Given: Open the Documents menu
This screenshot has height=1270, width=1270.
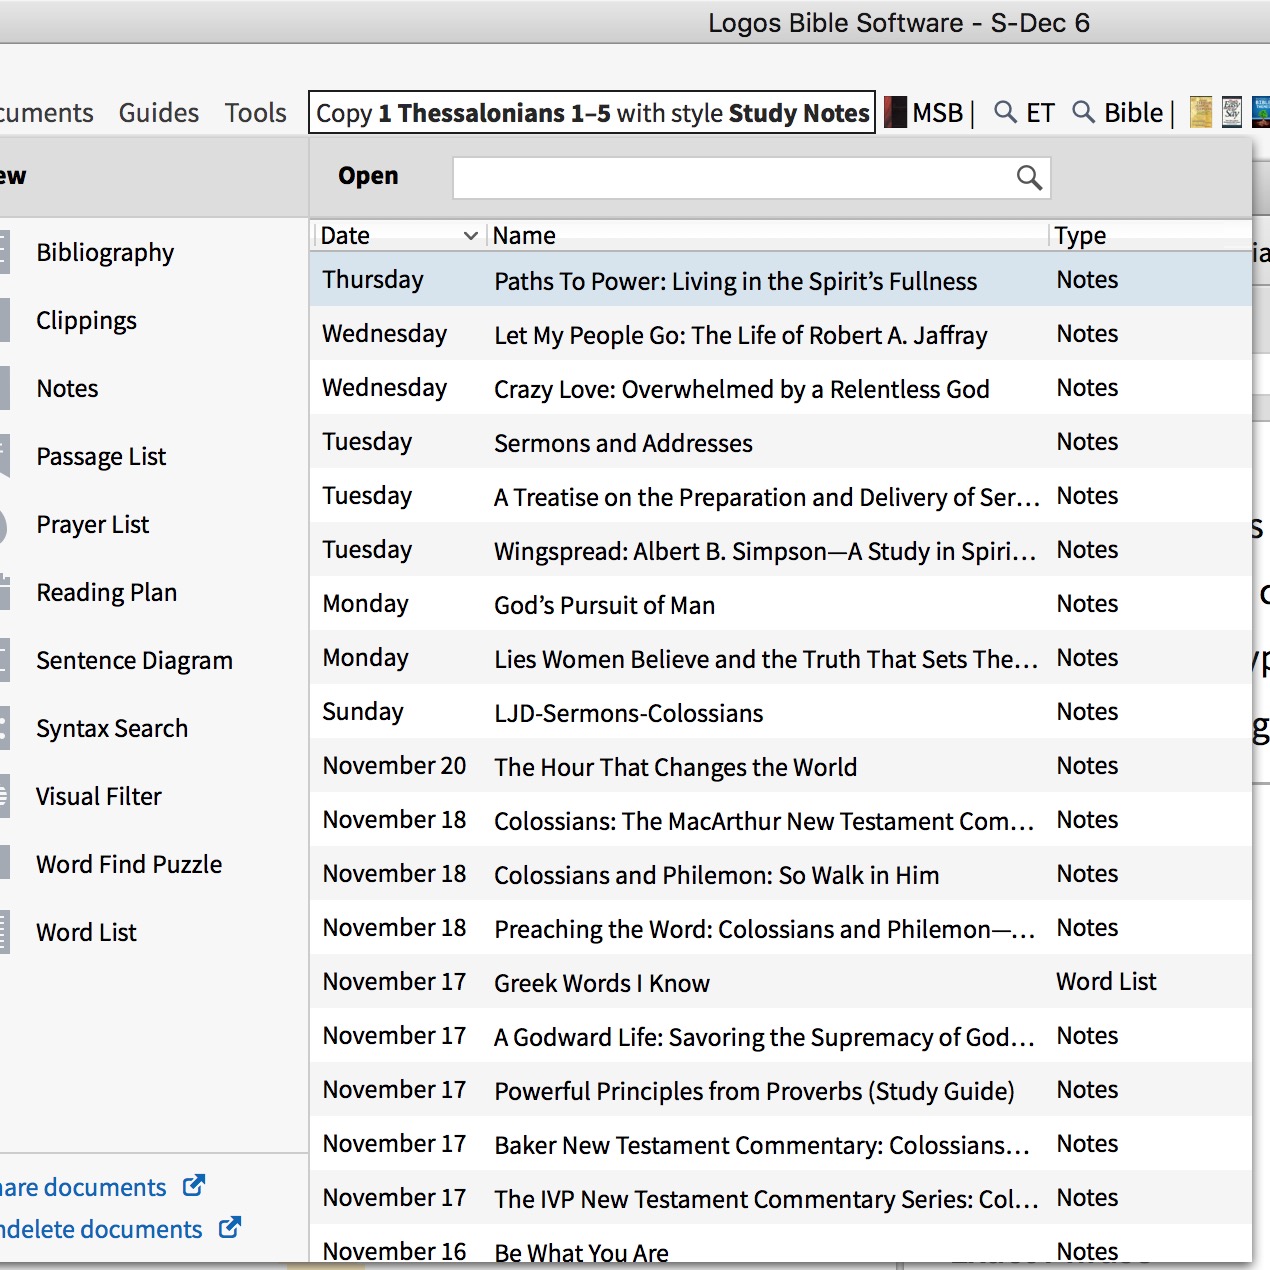Looking at the screenshot, I should tap(46, 113).
